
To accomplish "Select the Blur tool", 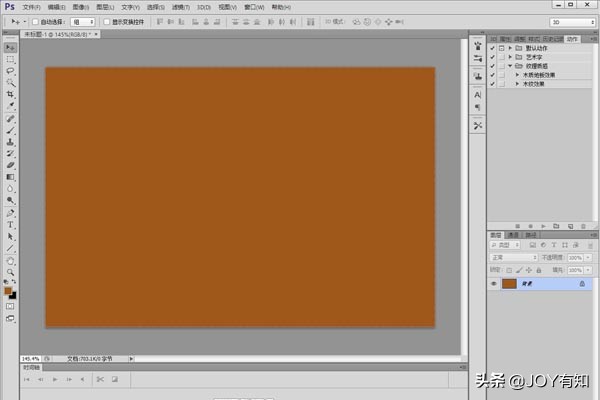I will click(10, 189).
